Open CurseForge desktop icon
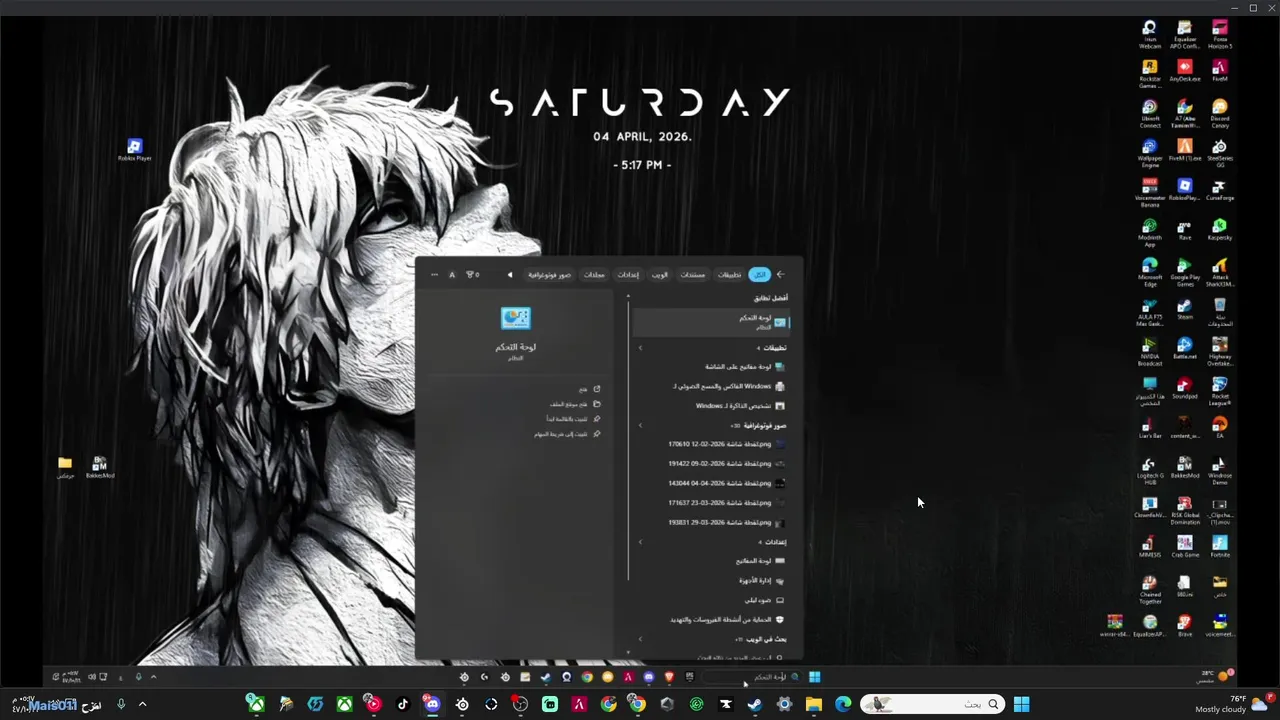Image resolution: width=1280 pixels, height=720 pixels. 1220,190
